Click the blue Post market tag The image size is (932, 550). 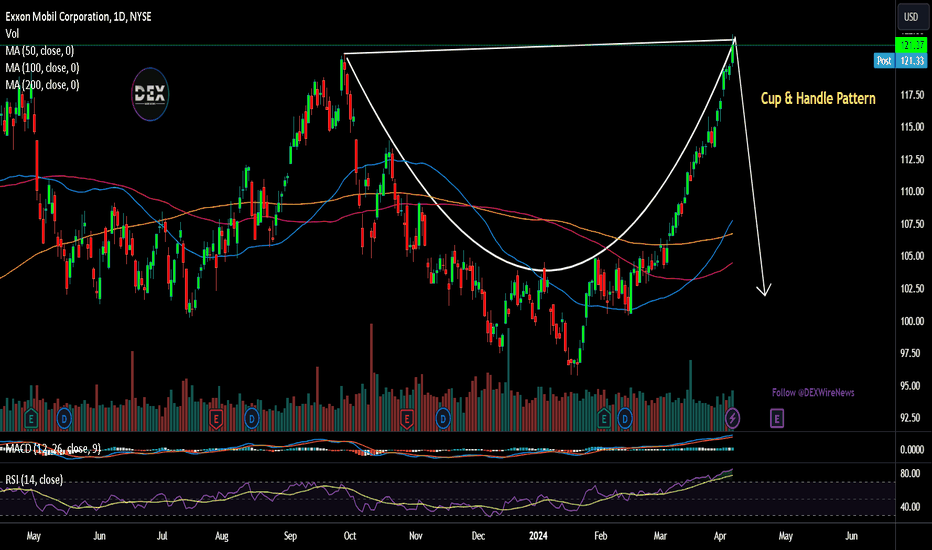884,61
